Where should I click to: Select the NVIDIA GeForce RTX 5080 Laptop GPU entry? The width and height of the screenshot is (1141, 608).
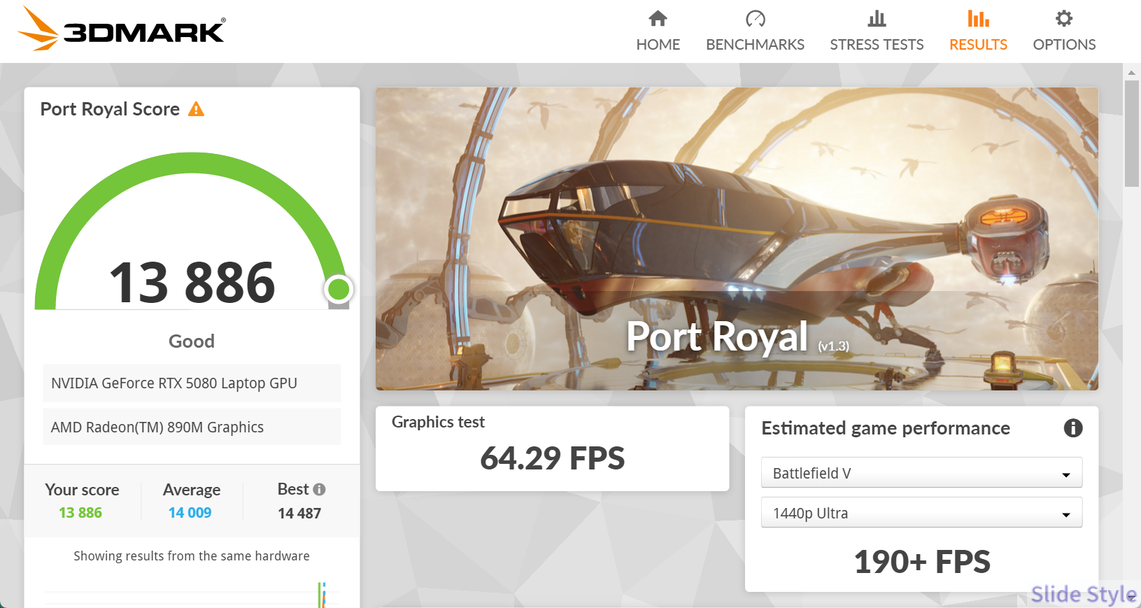(x=192, y=383)
